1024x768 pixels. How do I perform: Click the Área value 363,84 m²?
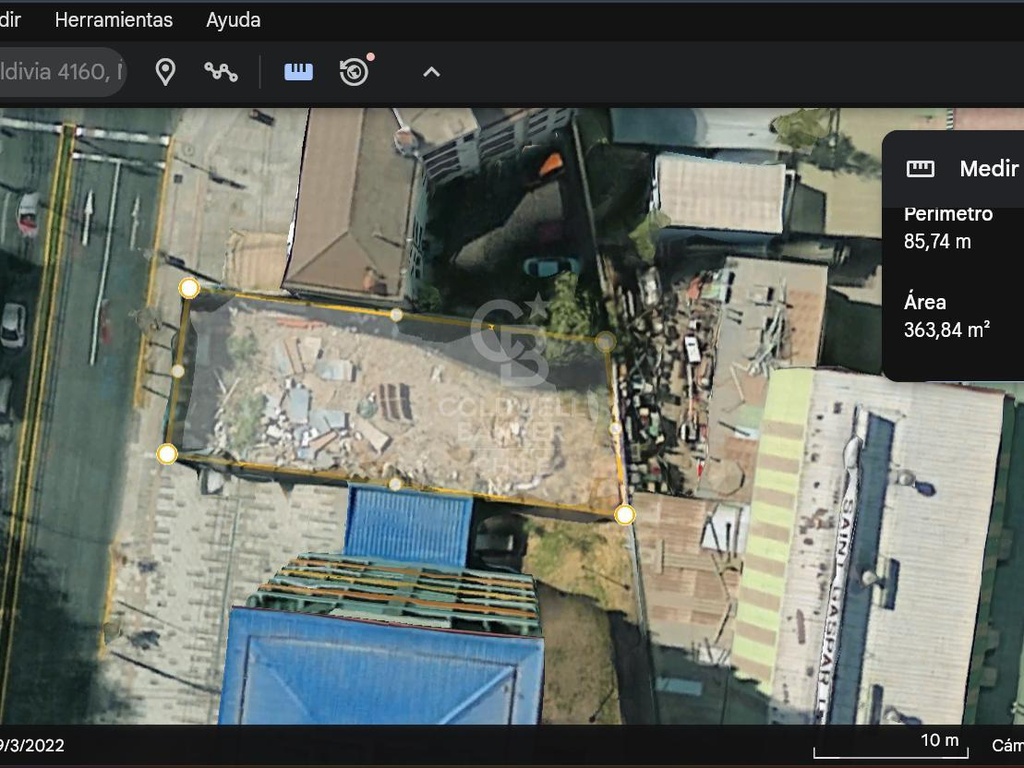[946, 330]
